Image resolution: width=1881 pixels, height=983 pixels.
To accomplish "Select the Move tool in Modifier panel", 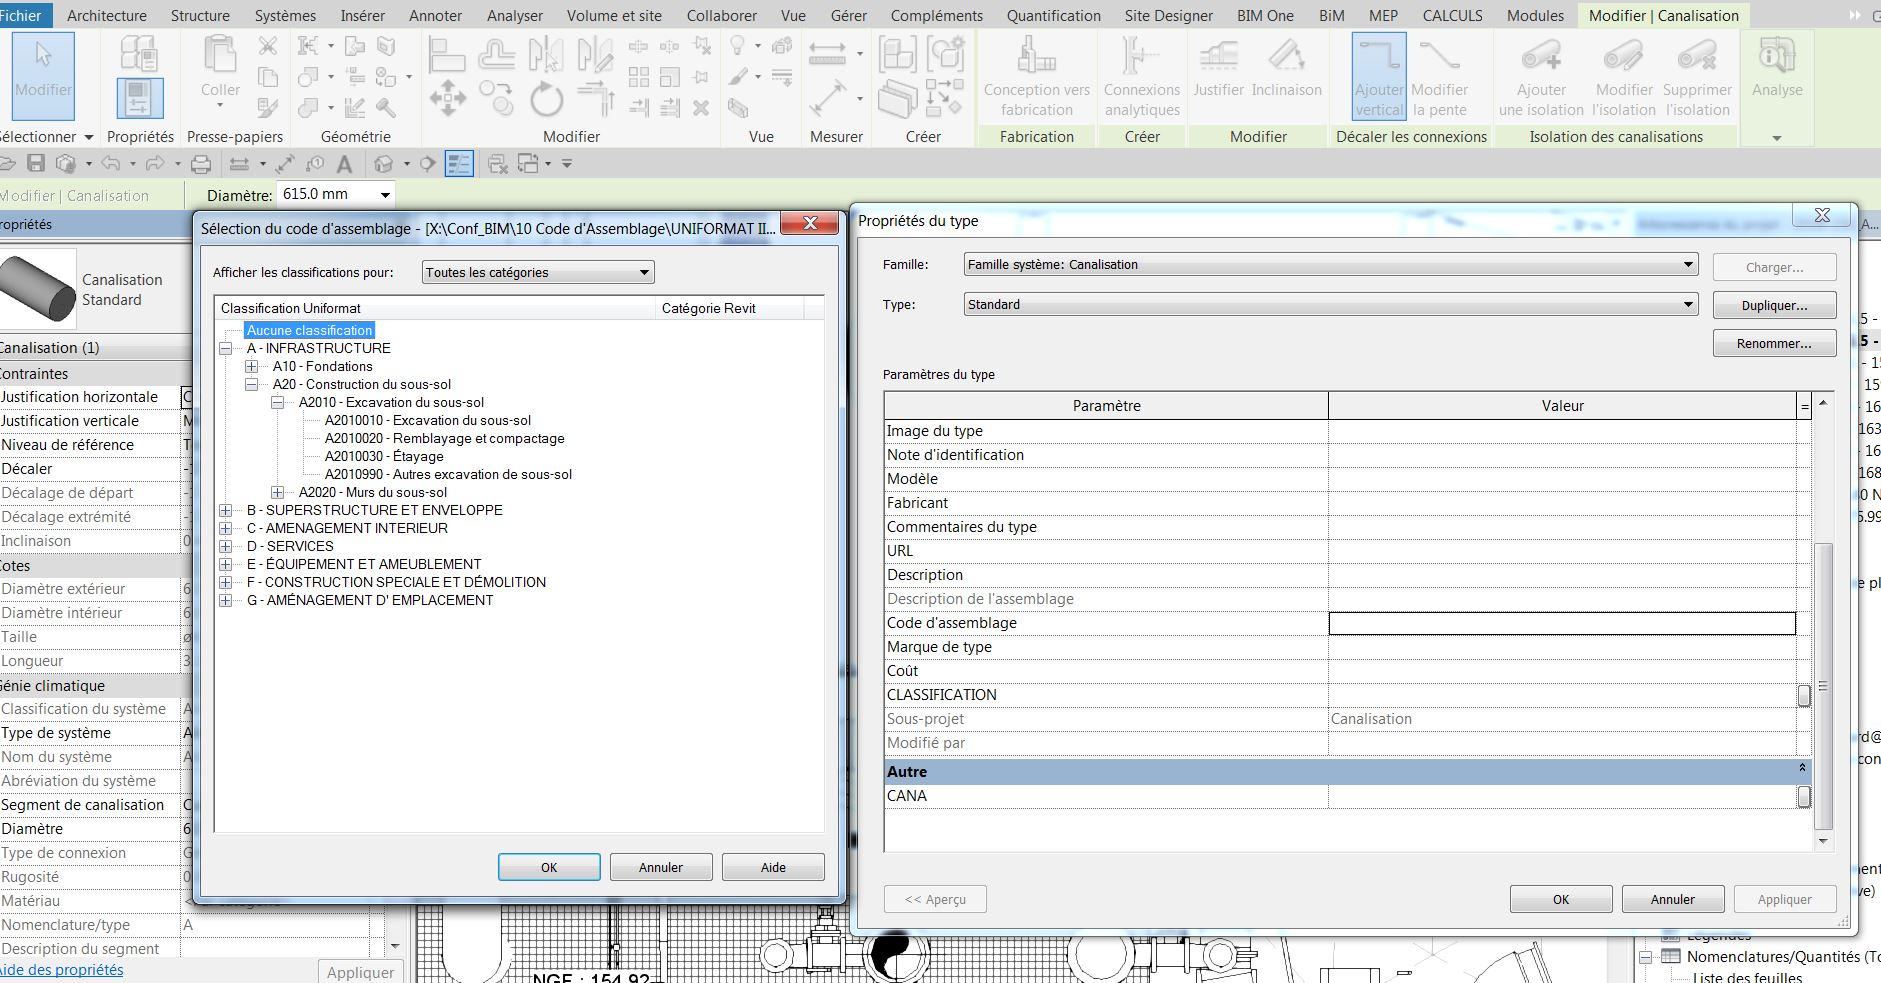I will coord(447,99).
